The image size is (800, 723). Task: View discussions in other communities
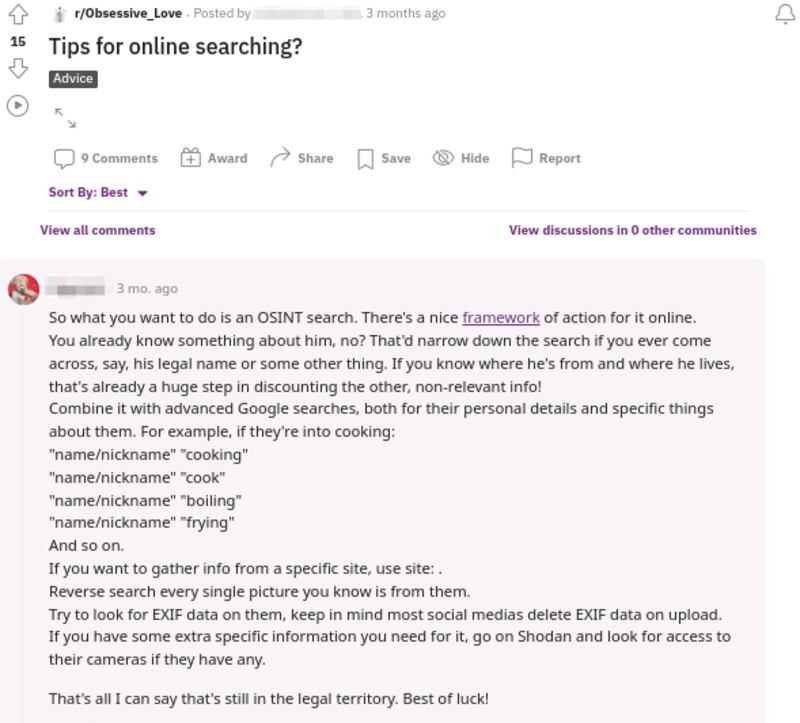pyautogui.click(x=632, y=230)
